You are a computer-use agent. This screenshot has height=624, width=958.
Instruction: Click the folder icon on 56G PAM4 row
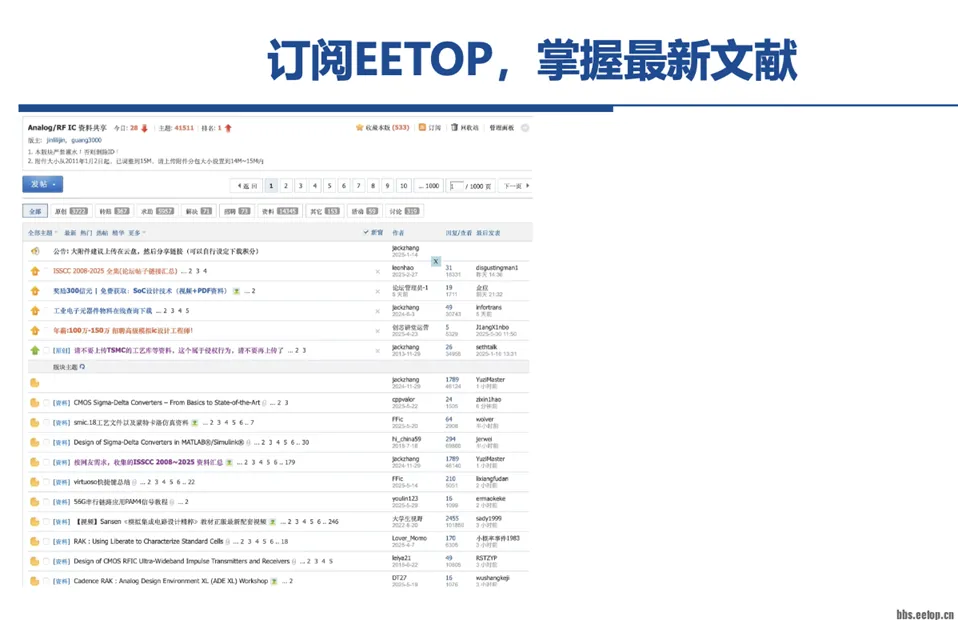(35, 502)
